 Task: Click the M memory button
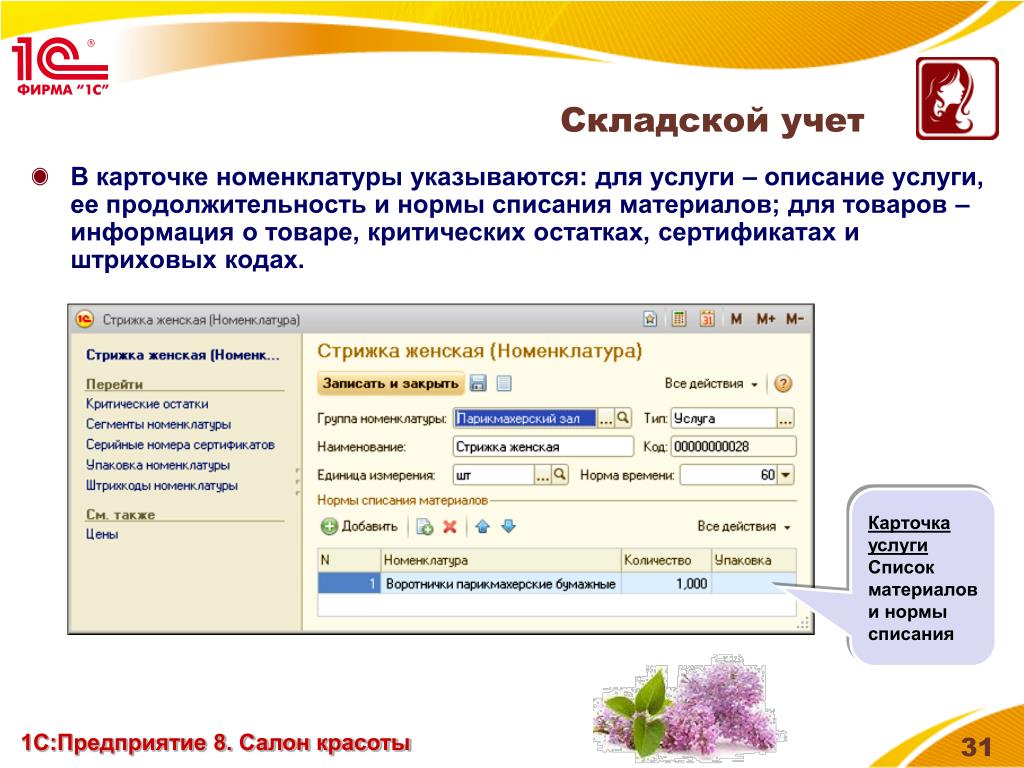point(736,319)
